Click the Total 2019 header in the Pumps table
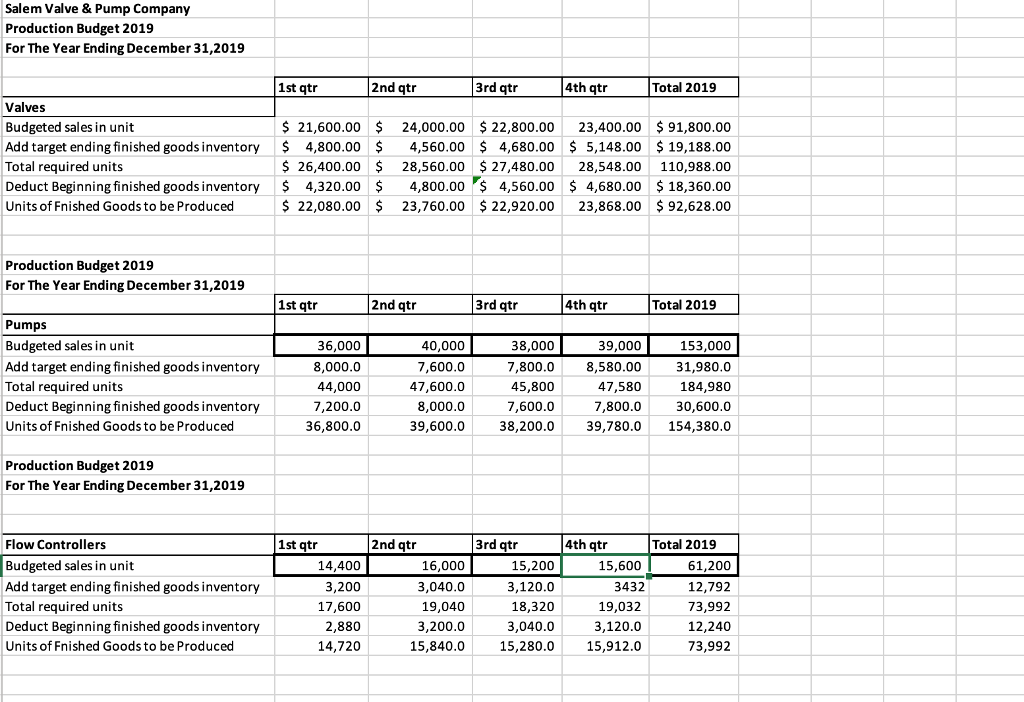 click(x=680, y=305)
